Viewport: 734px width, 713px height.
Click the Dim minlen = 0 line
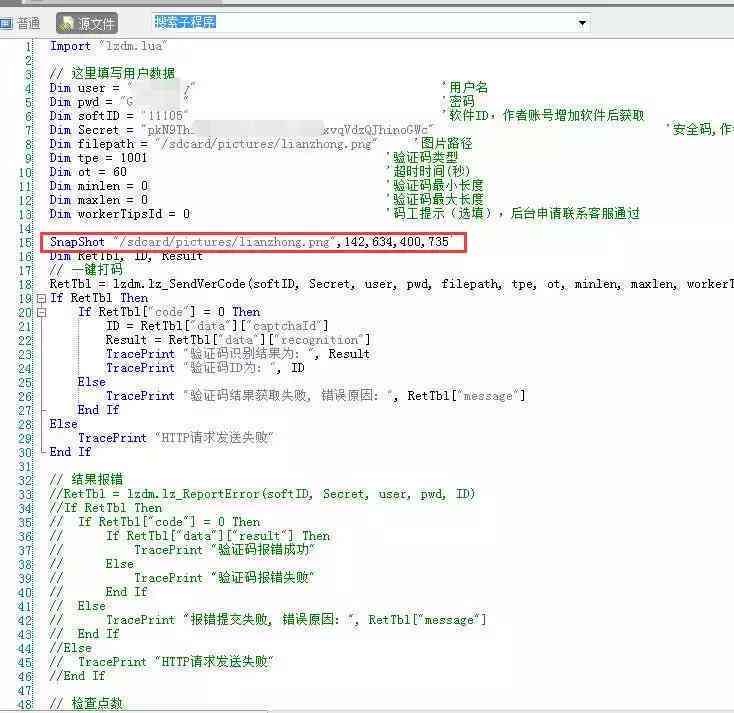99,186
